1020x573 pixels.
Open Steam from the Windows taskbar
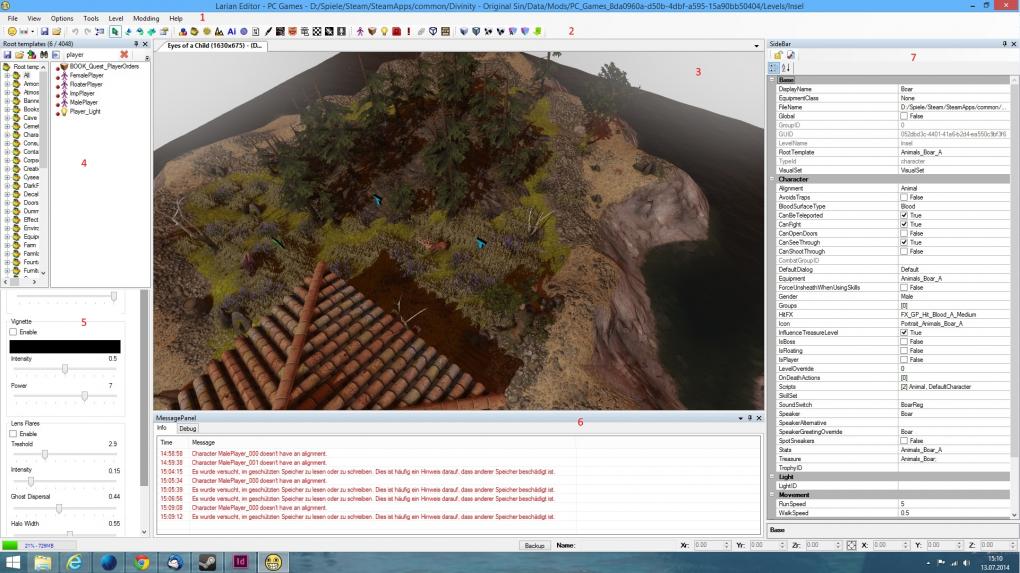207,562
